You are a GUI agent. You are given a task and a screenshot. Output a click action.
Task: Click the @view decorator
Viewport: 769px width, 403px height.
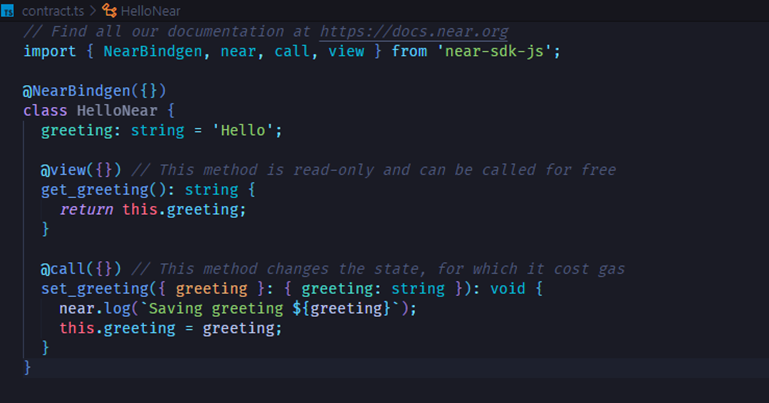[x=63, y=170]
